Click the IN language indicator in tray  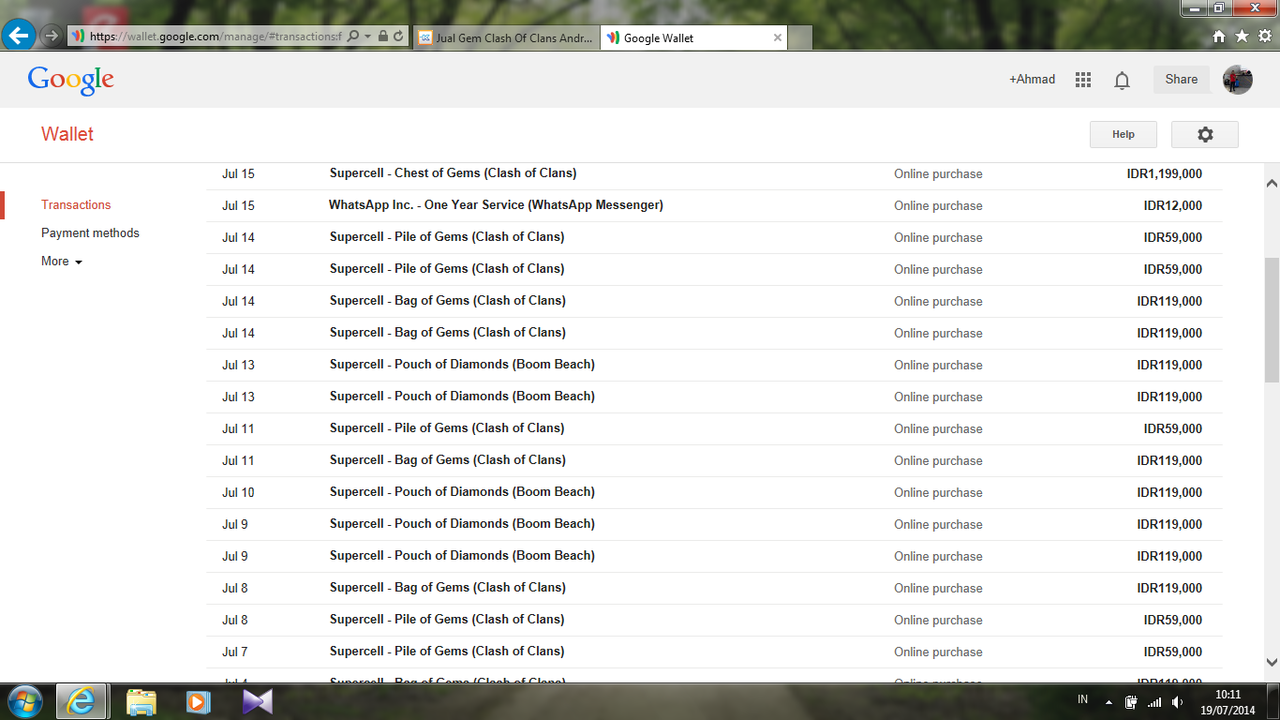coord(1082,701)
